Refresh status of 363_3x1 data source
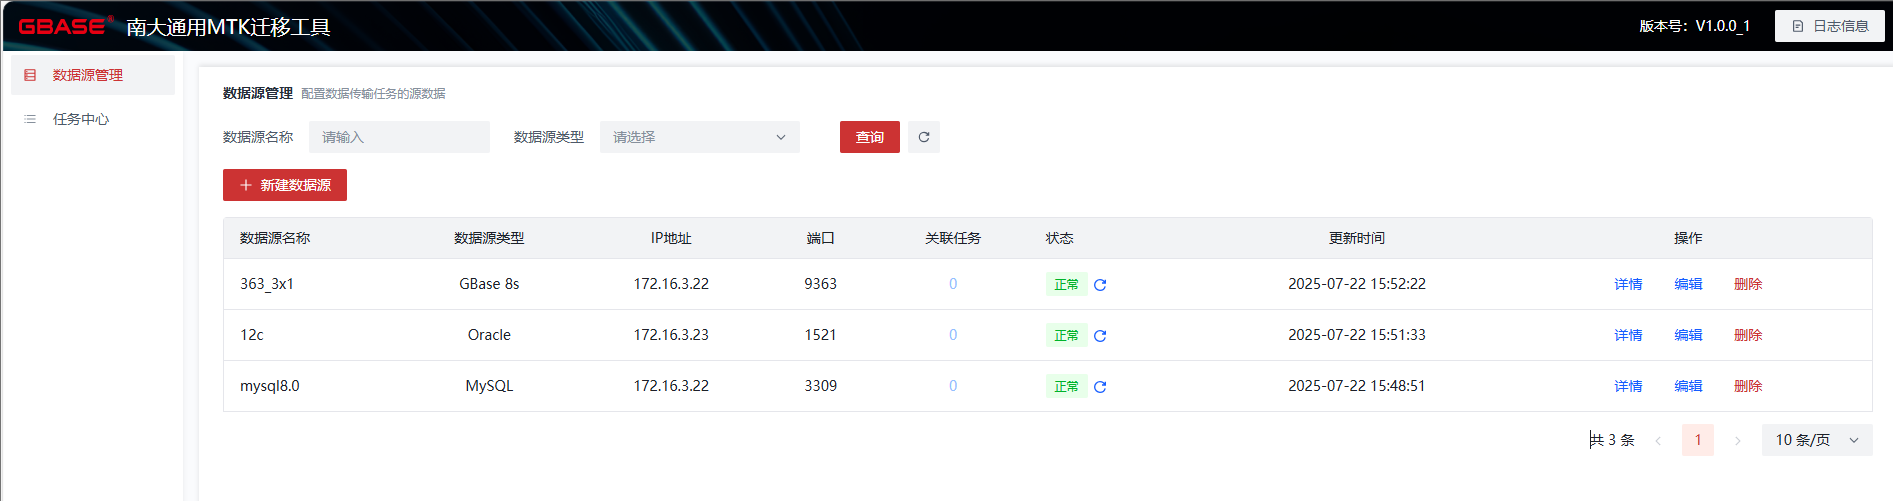Screen dimensions: 1893x501 point(1100,285)
